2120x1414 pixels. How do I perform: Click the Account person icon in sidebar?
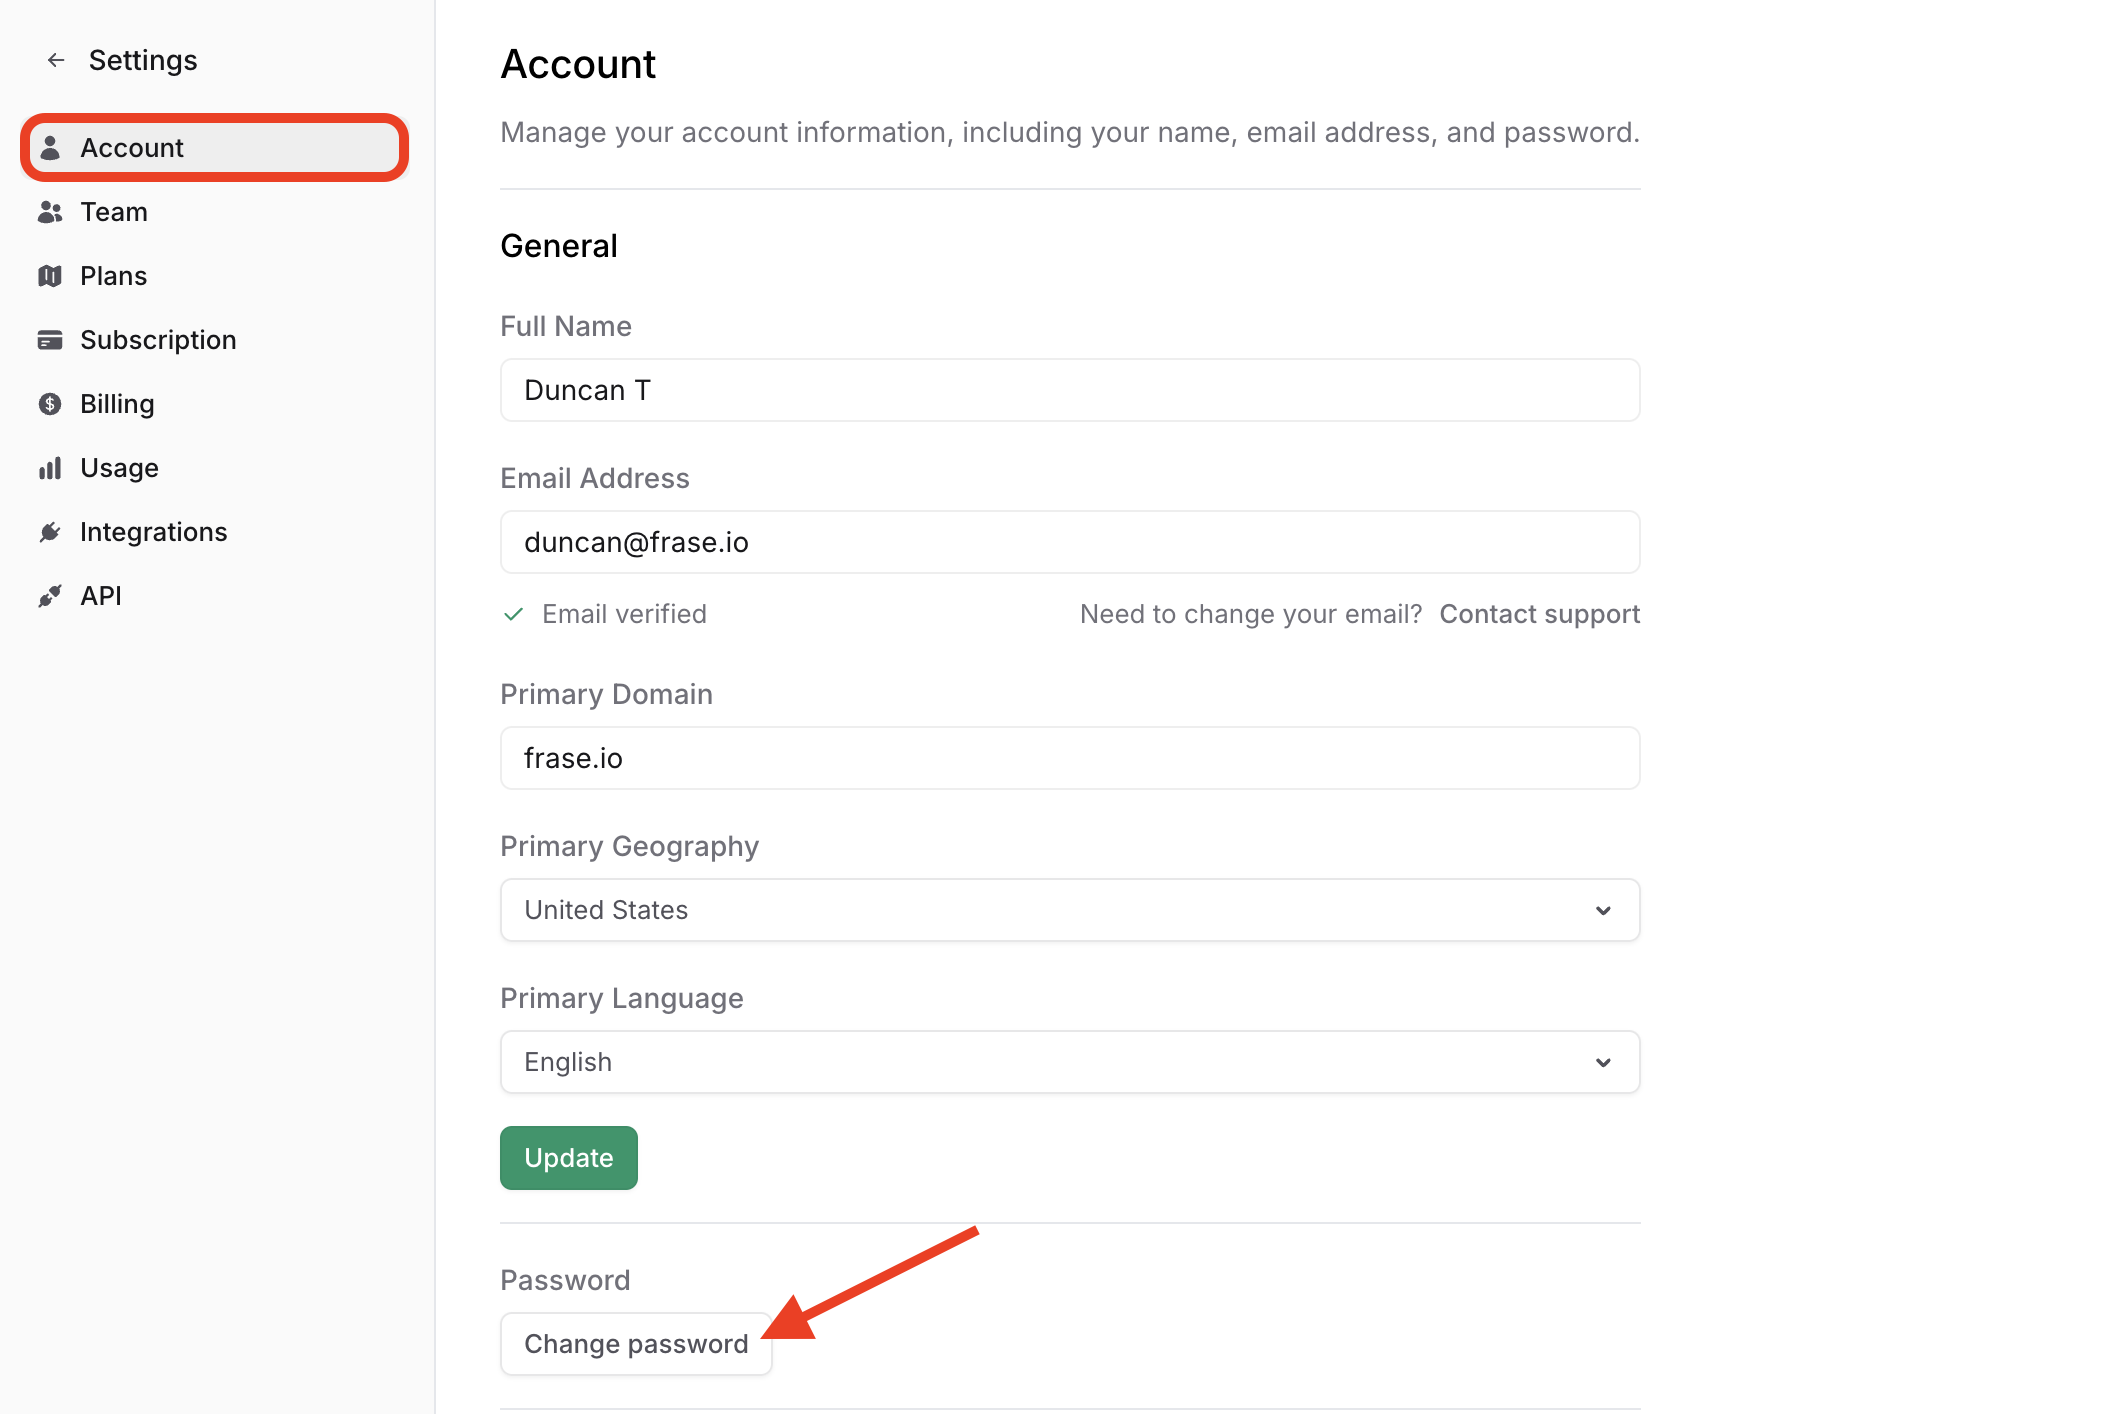tap(50, 148)
